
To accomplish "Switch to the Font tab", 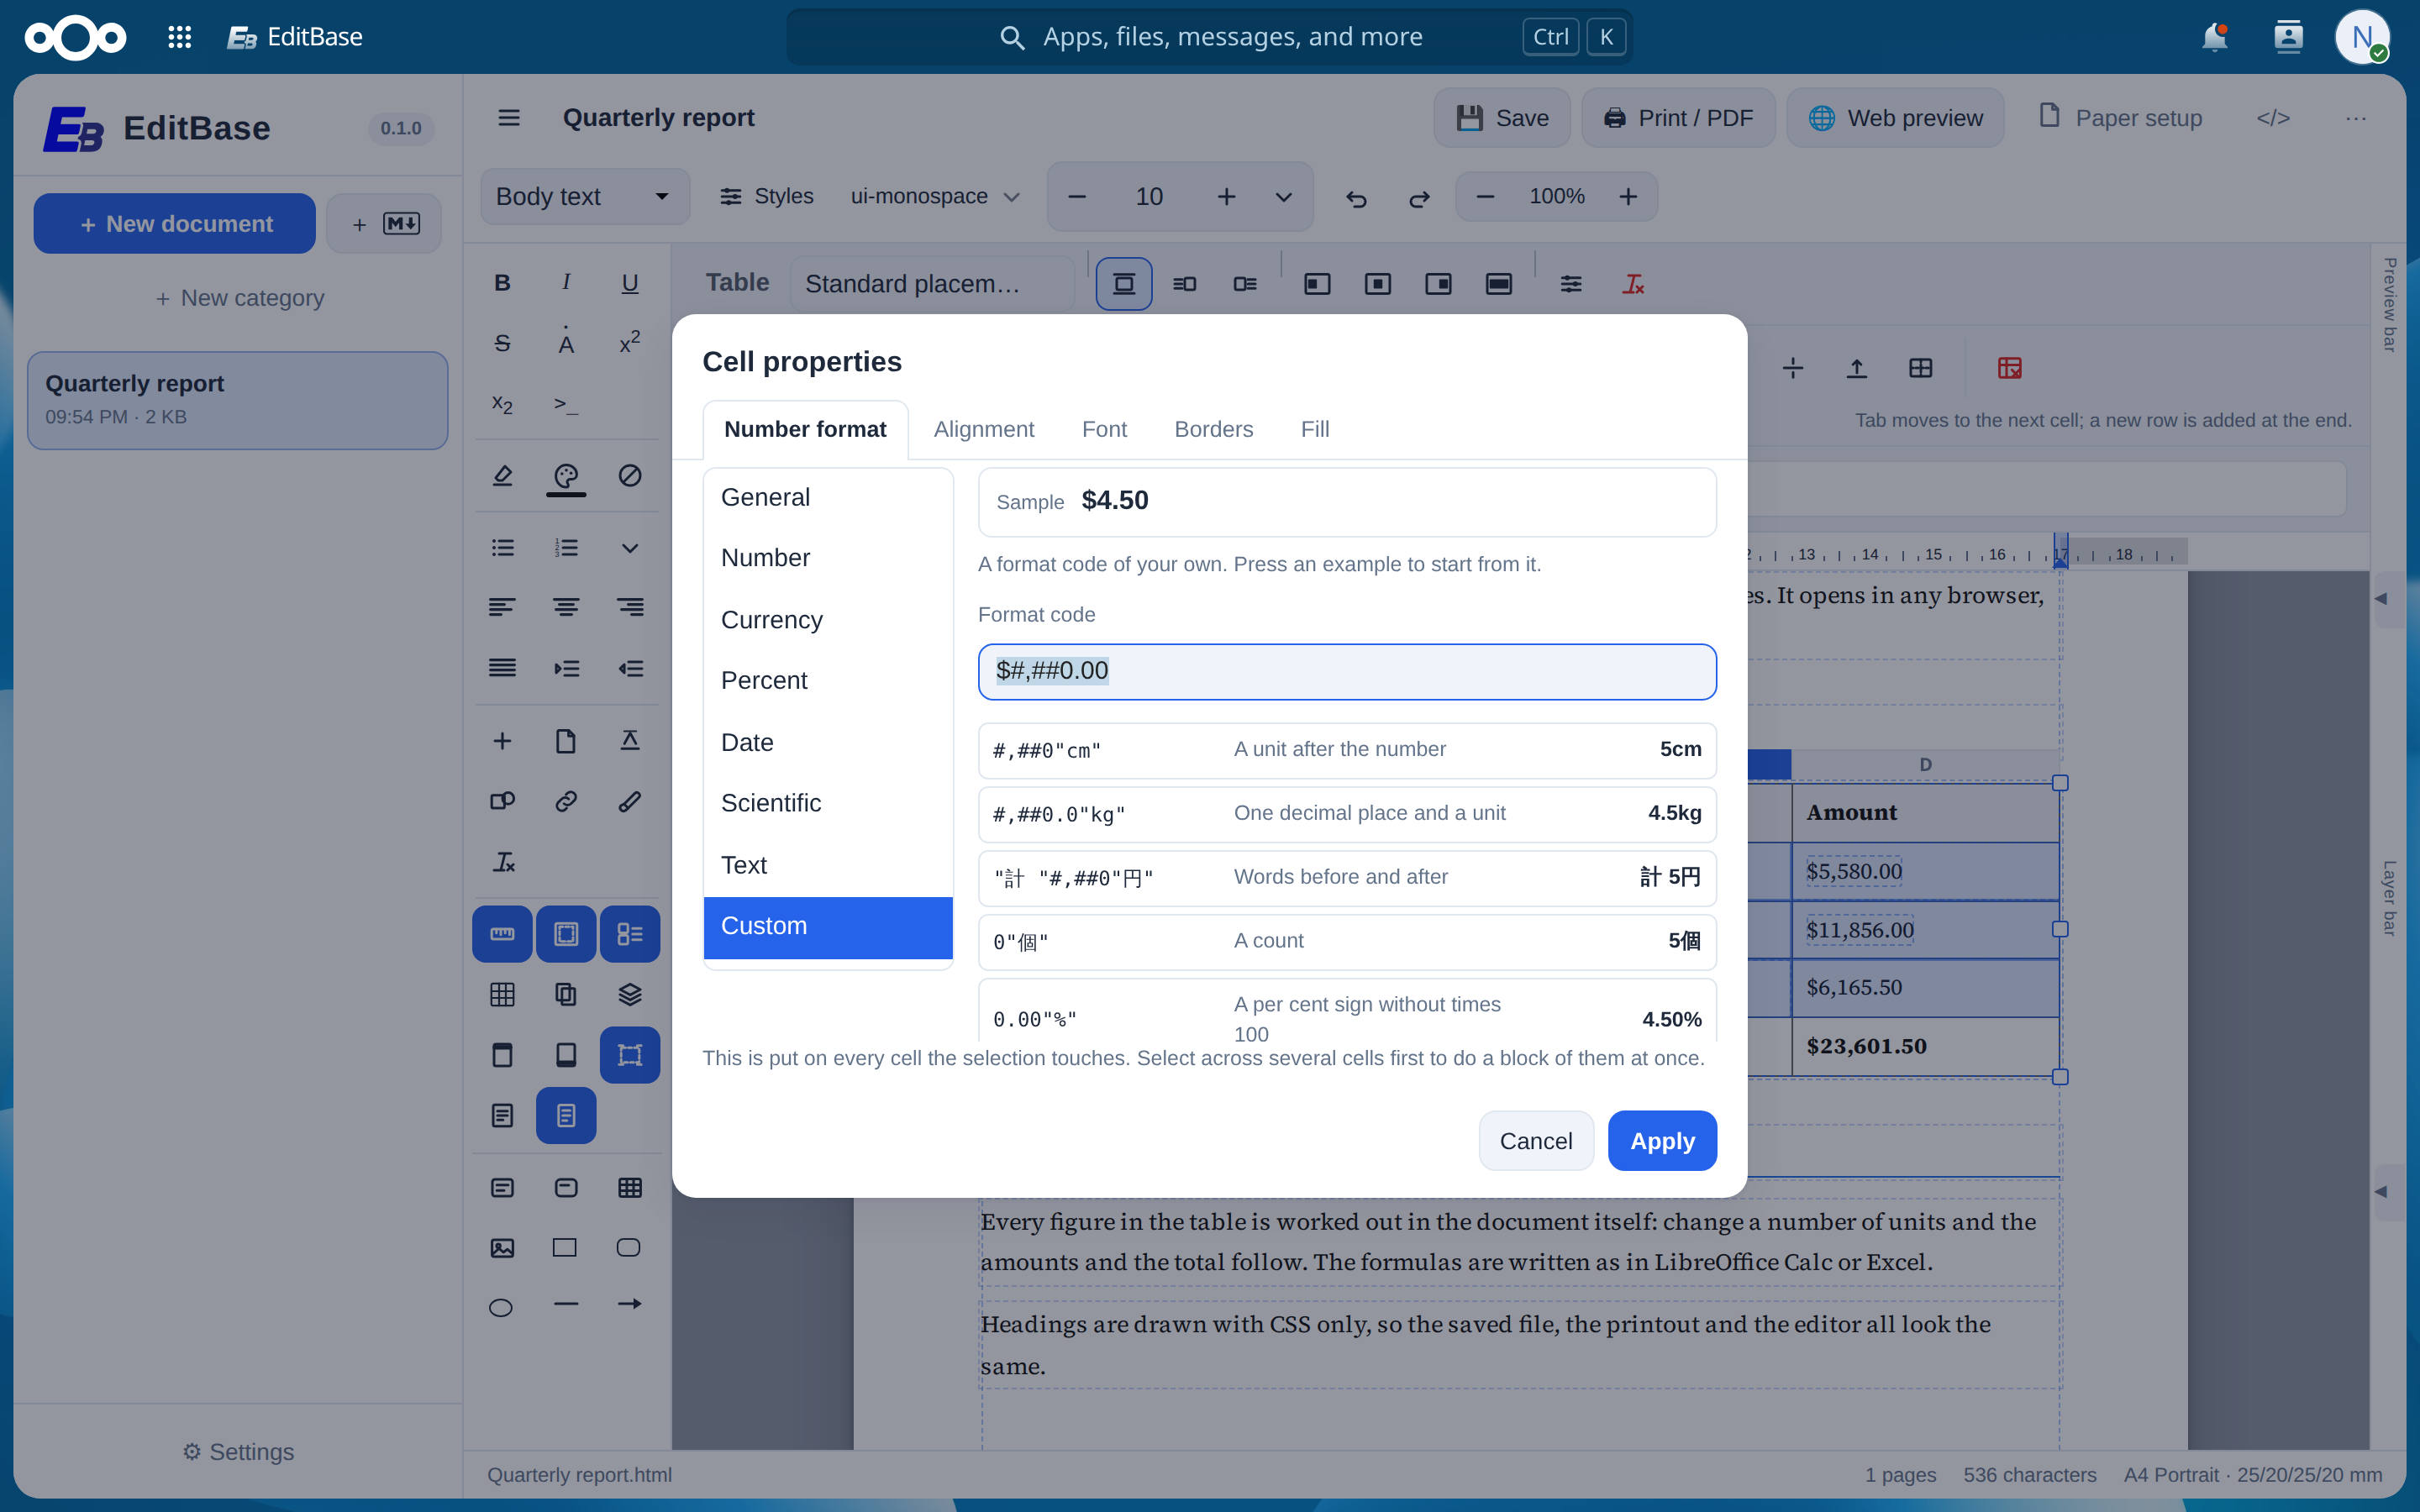I will pyautogui.click(x=1104, y=429).
